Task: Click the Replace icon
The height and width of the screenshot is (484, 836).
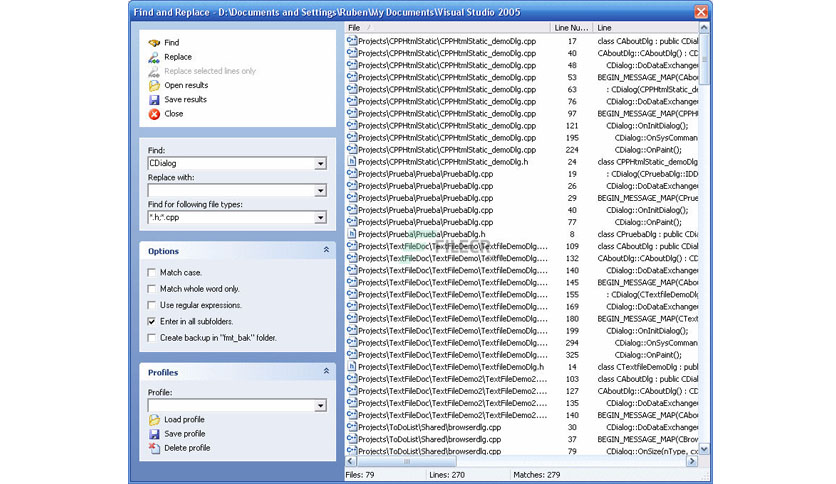Action: [x=154, y=57]
